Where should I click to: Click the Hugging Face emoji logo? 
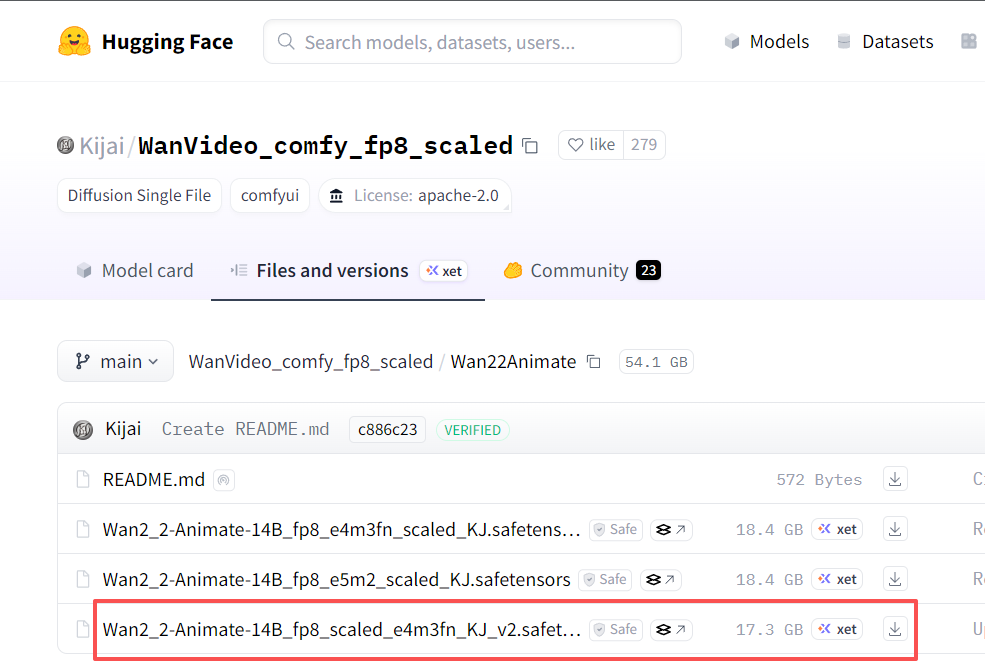tap(74, 41)
